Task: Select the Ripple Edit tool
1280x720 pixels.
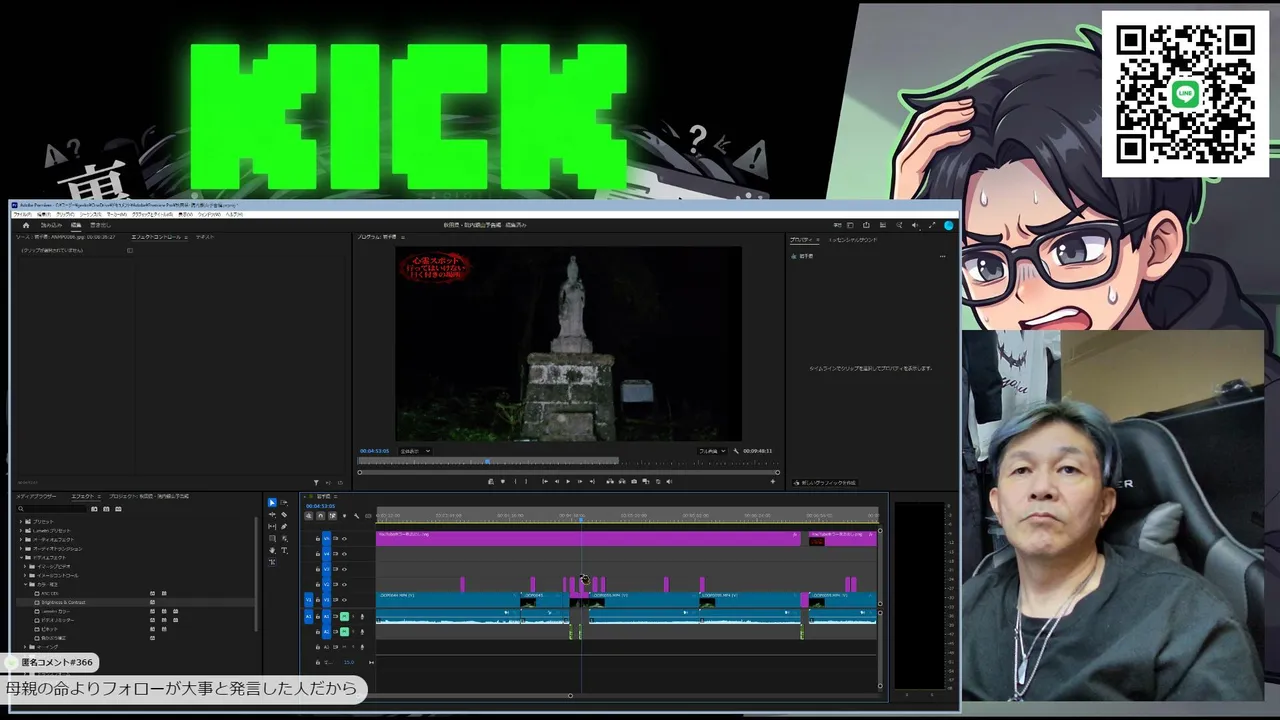Action: coord(272,515)
